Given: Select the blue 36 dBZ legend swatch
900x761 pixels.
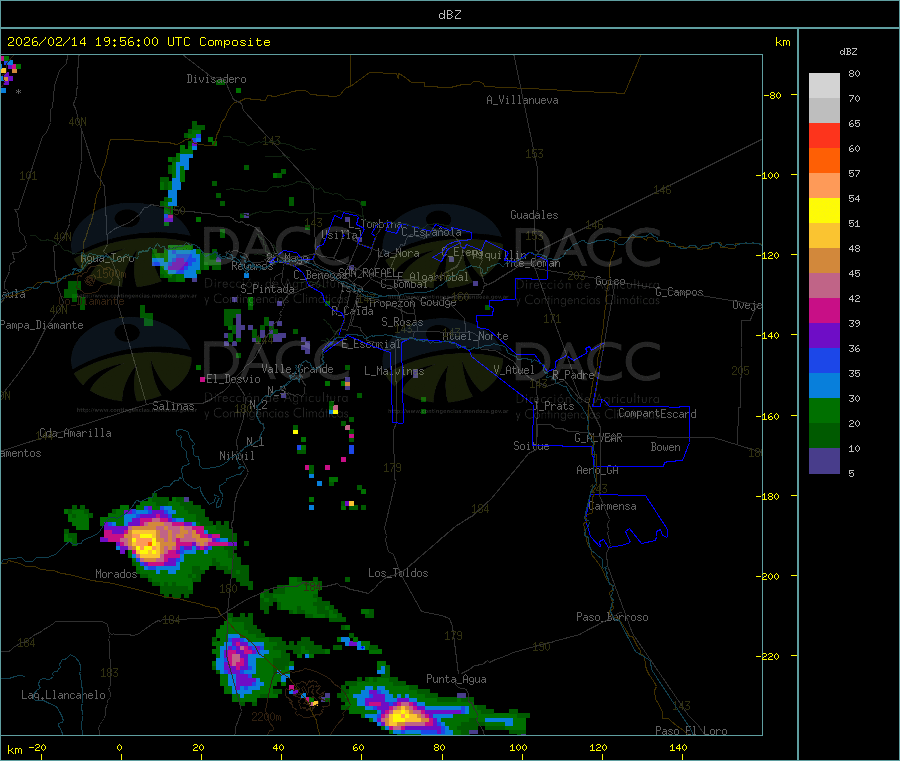Looking at the screenshot, I should [824, 360].
